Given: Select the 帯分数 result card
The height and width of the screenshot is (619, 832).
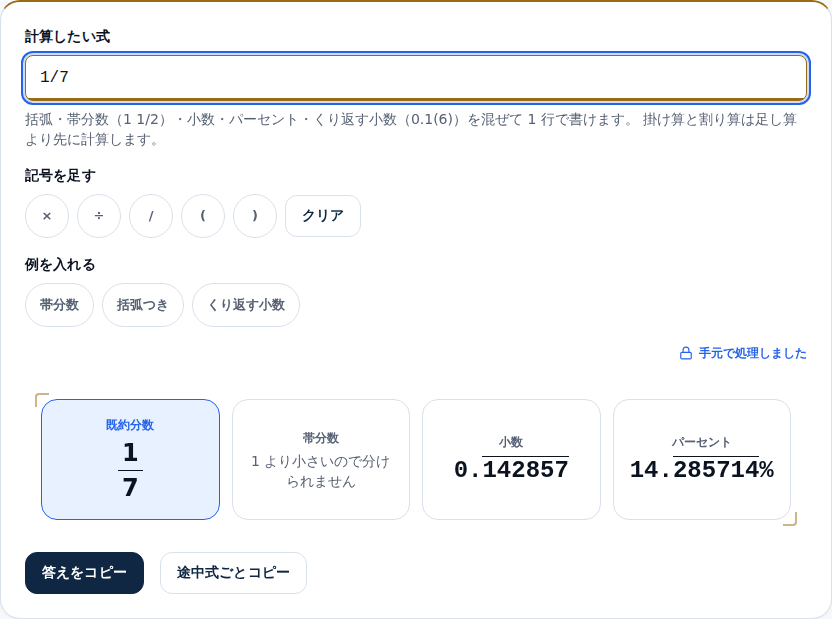Looking at the screenshot, I should 321,459.
